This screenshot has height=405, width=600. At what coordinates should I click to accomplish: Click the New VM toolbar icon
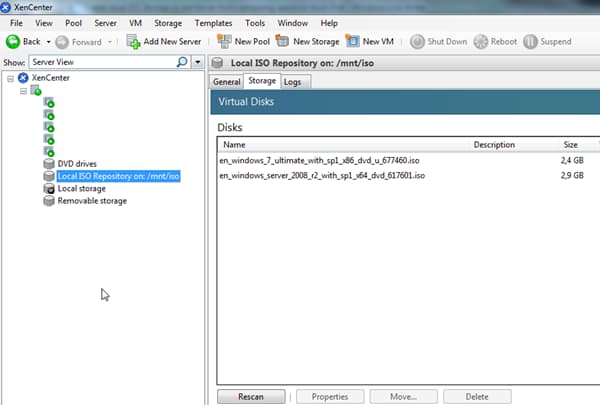tap(352, 41)
